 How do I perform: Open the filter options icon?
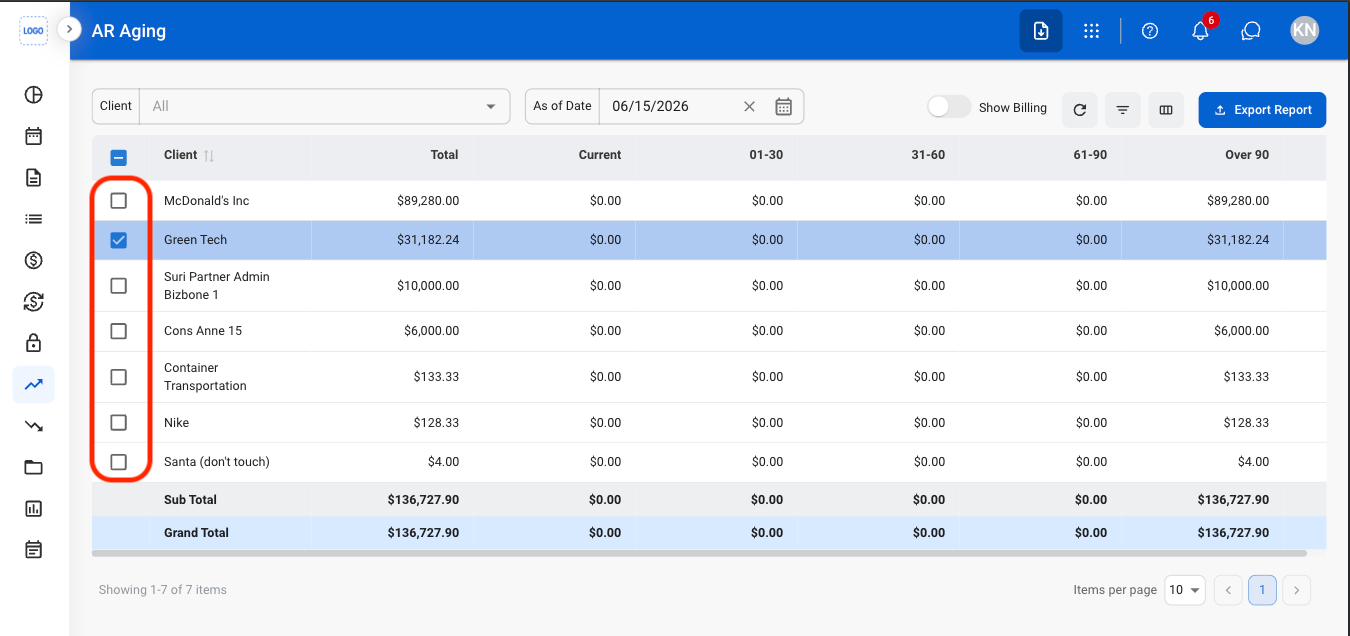pyautogui.click(x=1123, y=110)
